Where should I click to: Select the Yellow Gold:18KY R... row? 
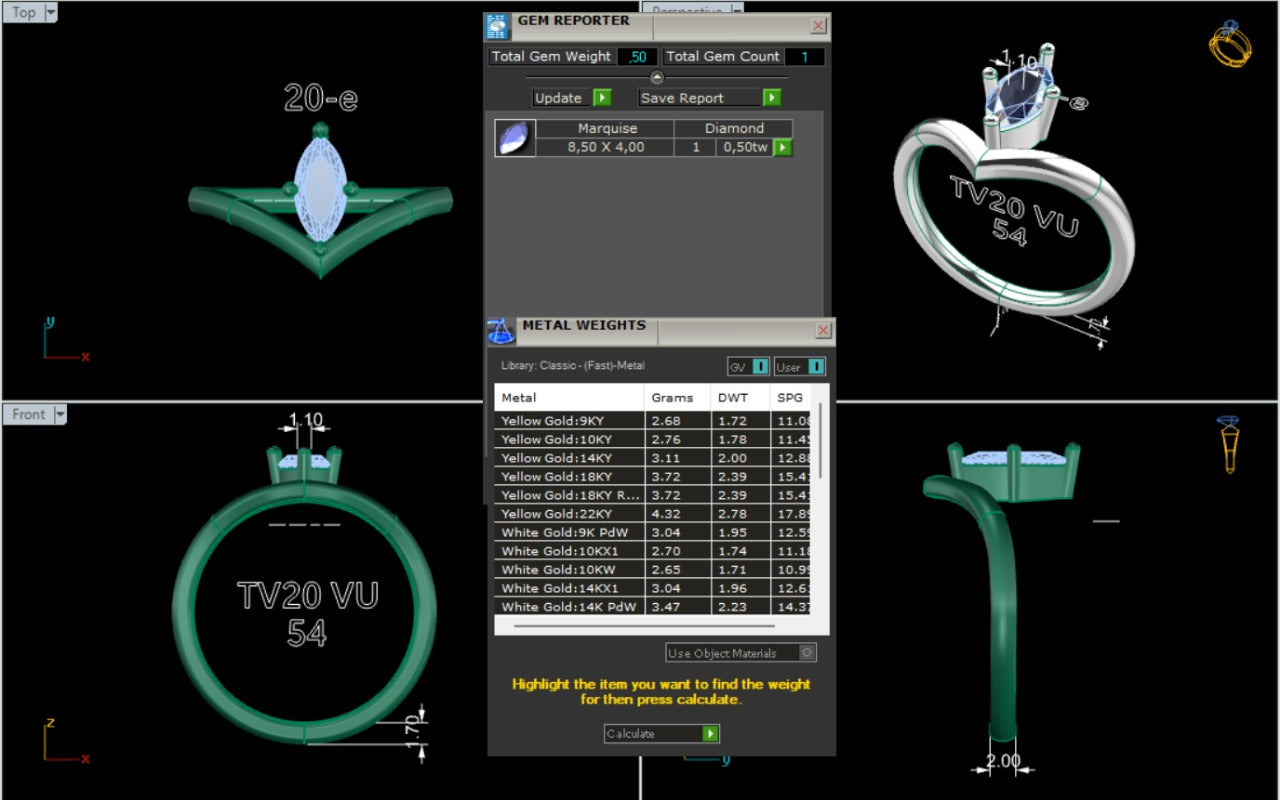click(652, 495)
